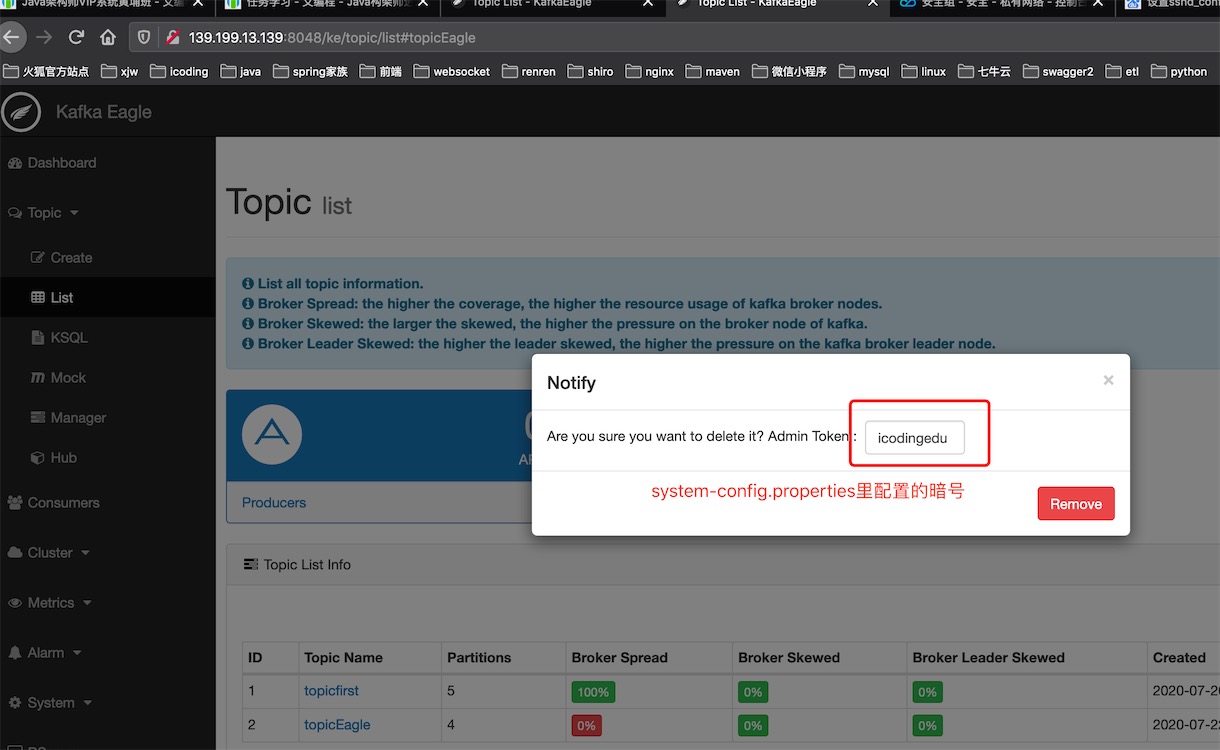Open the python bookmark folder
Image resolution: width=1220 pixels, height=750 pixels.
(1179, 72)
